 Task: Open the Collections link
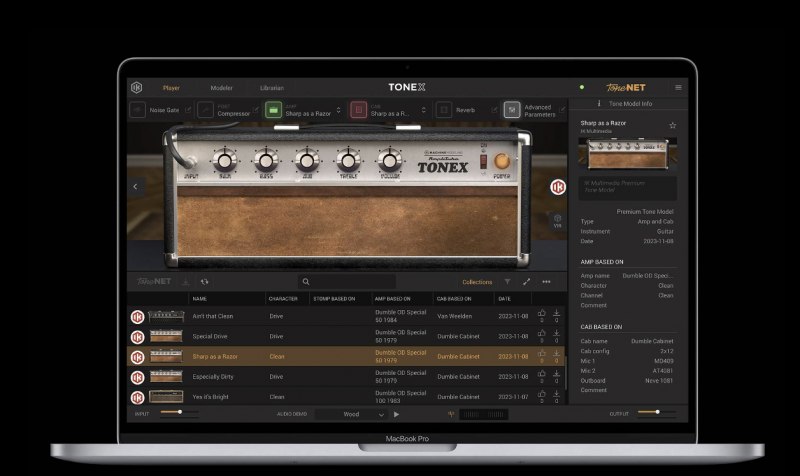coord(477,282)
